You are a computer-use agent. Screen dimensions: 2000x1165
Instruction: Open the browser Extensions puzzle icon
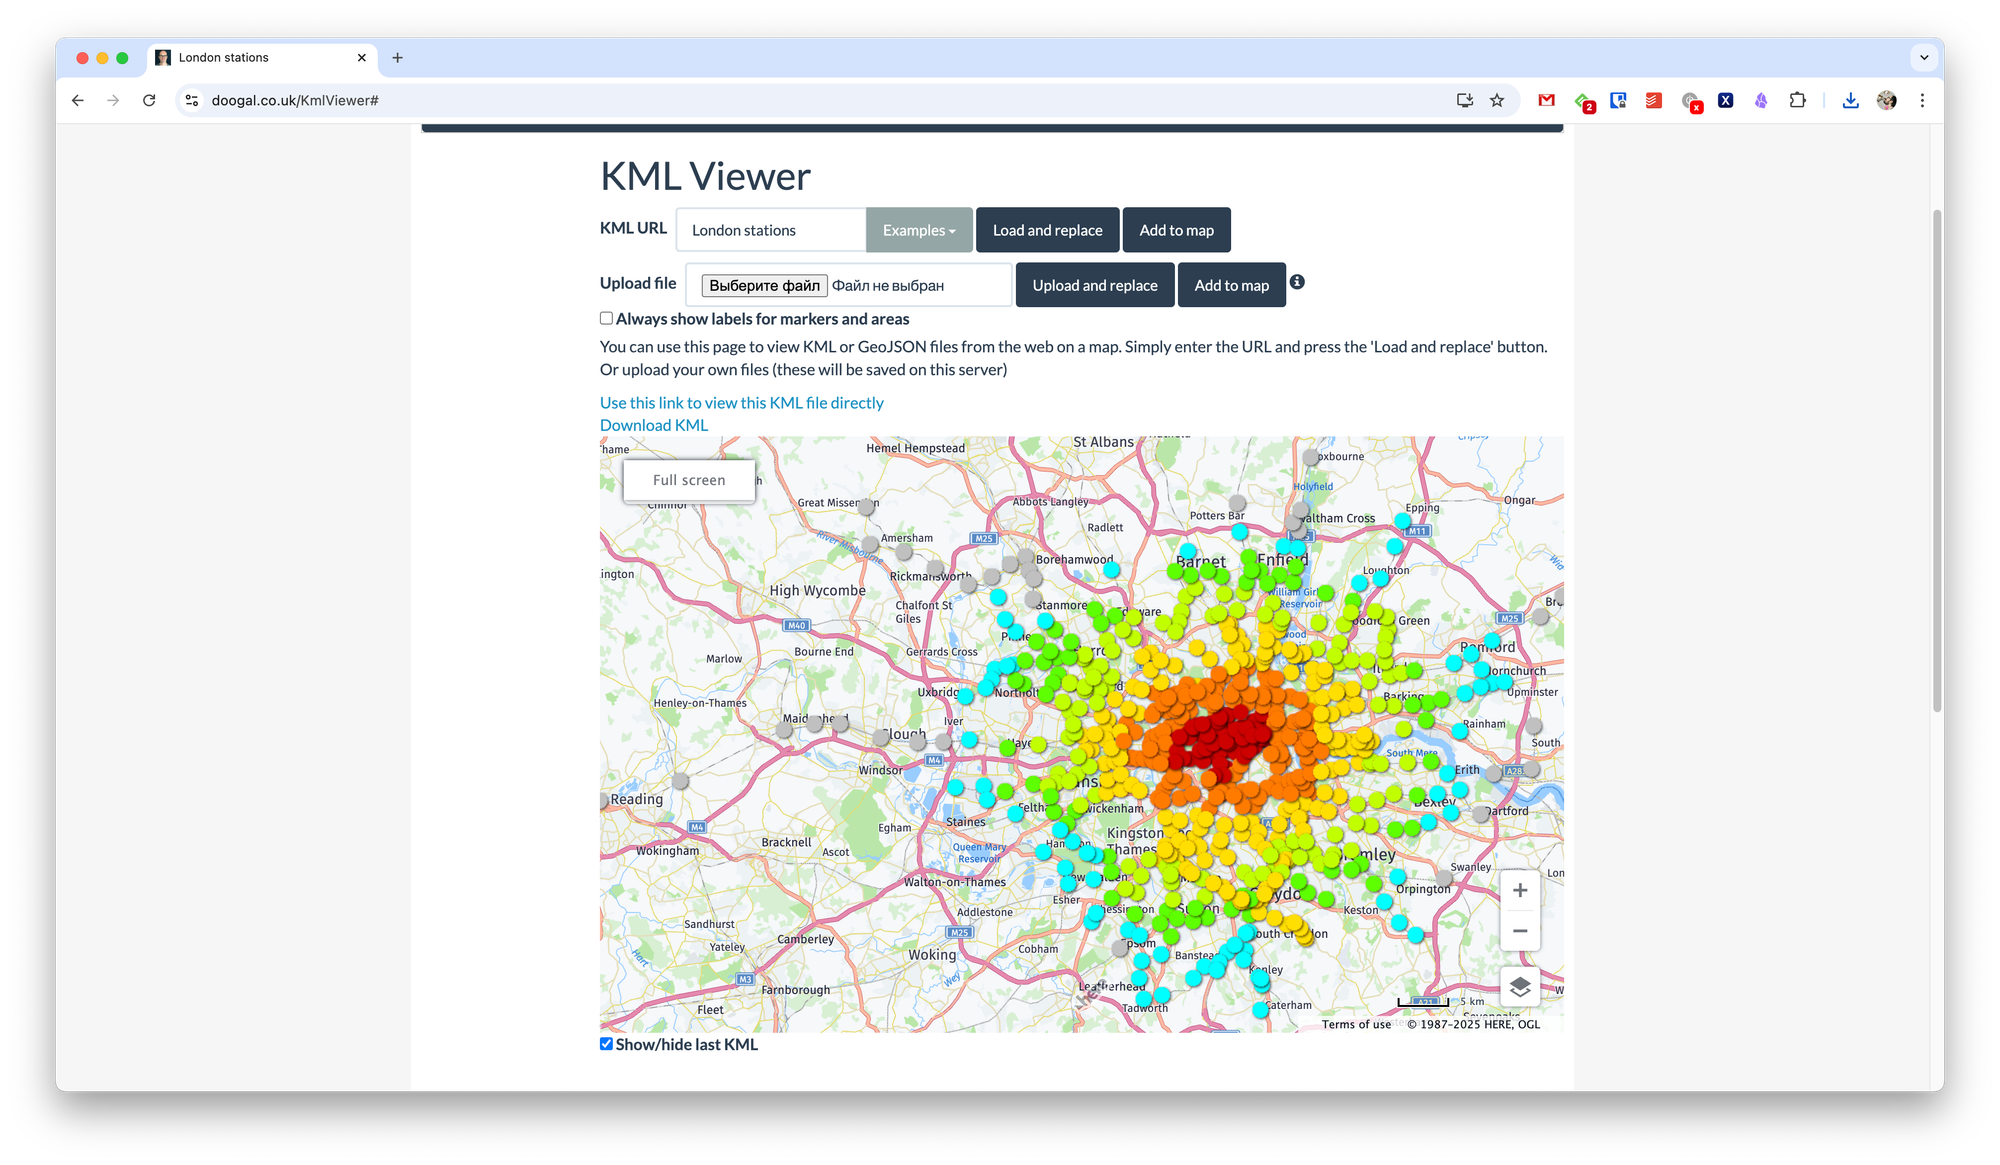[x=1797, y=100]
